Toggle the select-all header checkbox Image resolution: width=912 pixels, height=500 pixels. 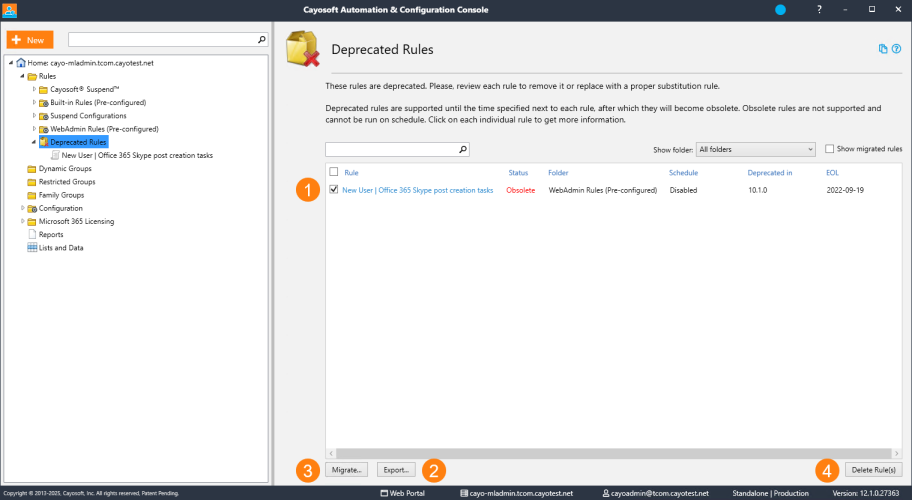click(334, 172)
